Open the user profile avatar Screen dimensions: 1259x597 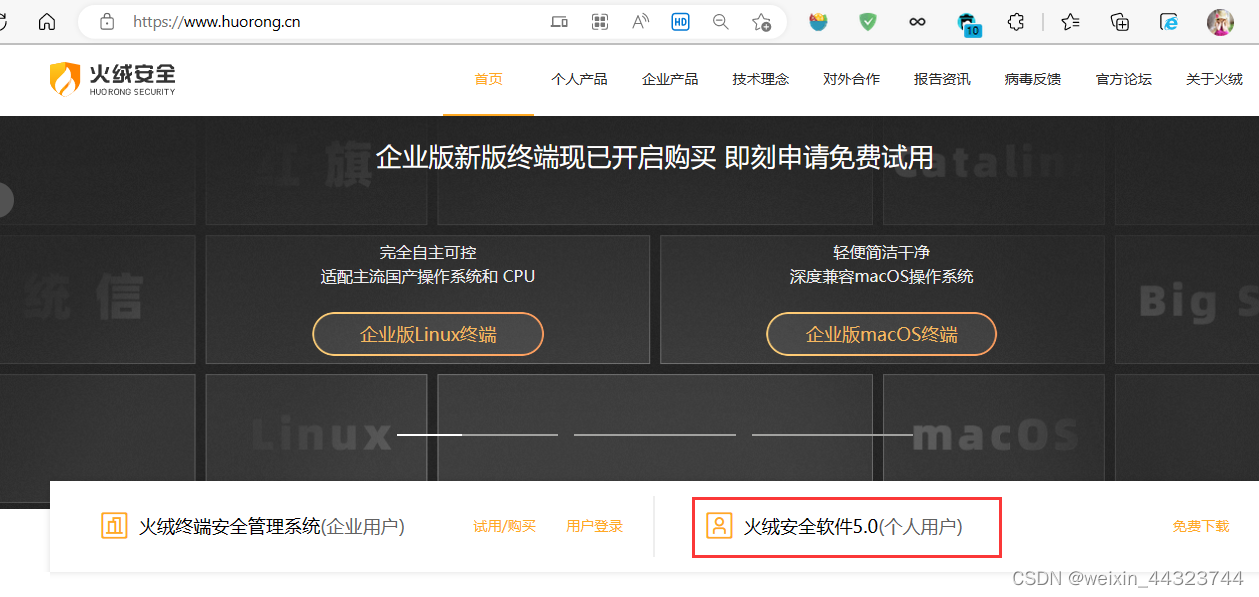[1220, 22]
